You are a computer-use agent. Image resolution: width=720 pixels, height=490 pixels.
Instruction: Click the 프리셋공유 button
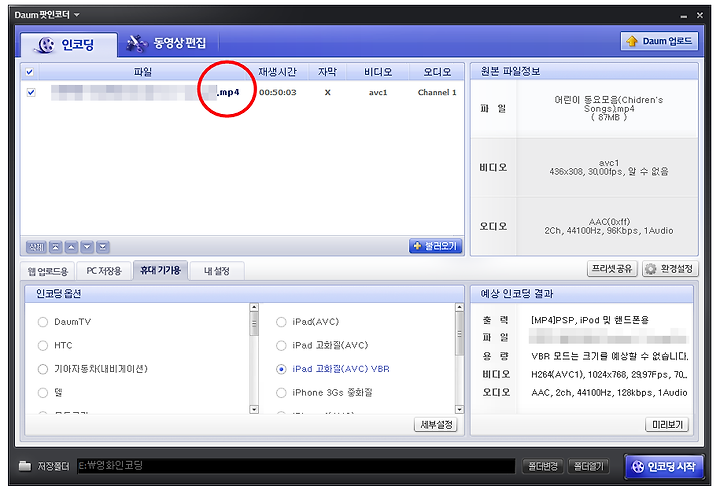click(612, 269)
